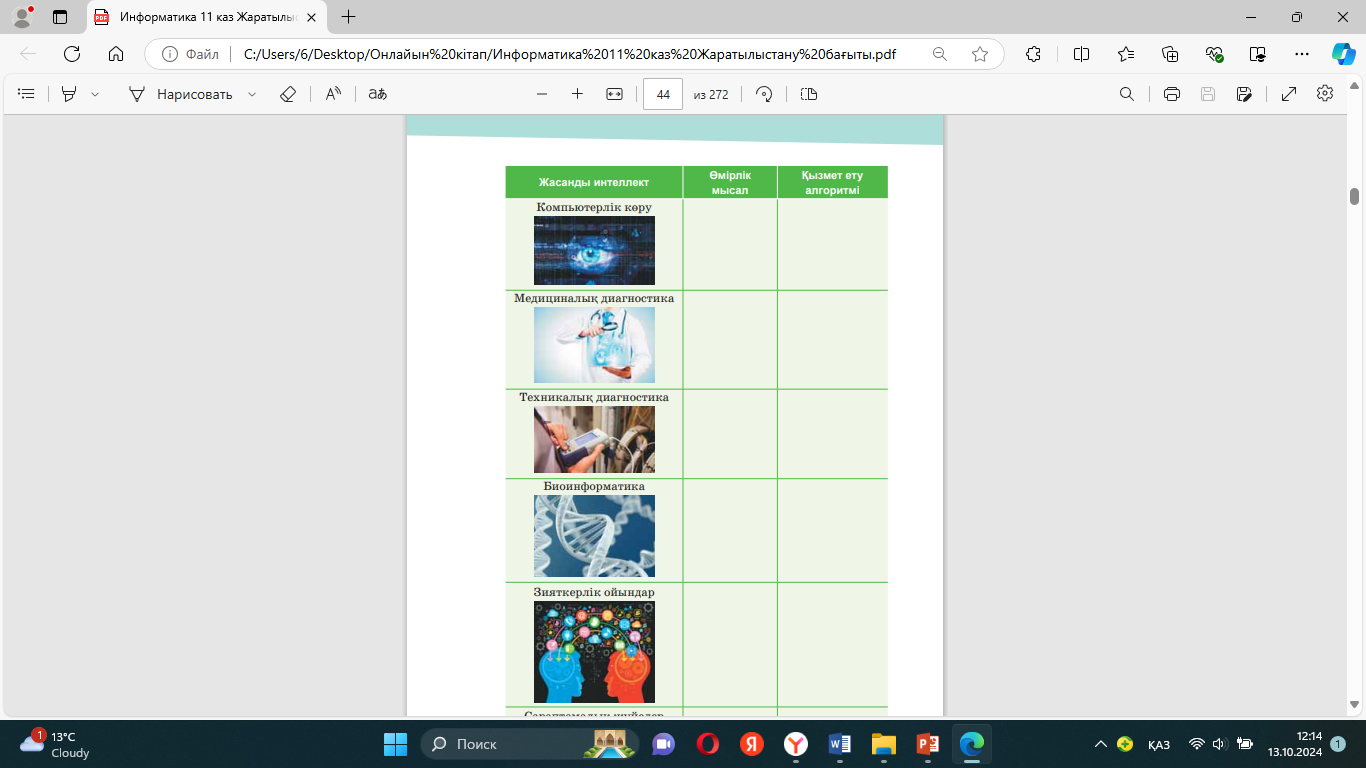Image resolution: width=1366 pixels, height=768 pixels.
Task: Toggle fit to width
Action: [x=614, y=94]
